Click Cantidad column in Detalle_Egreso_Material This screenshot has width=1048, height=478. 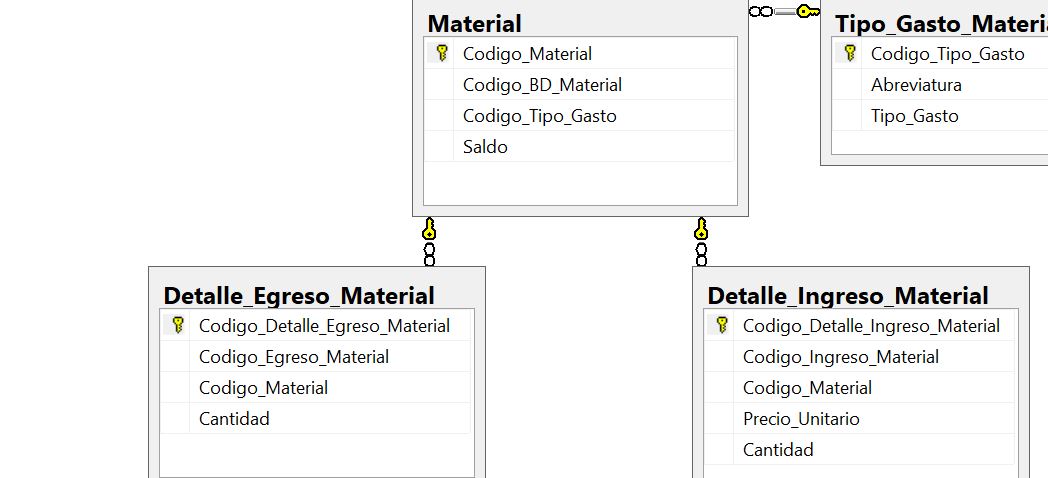coord(316,419)
